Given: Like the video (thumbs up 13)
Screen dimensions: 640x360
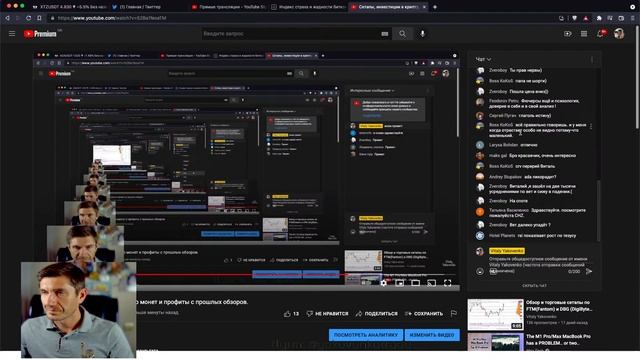Looking at the screenshot, I should (291, 313).
